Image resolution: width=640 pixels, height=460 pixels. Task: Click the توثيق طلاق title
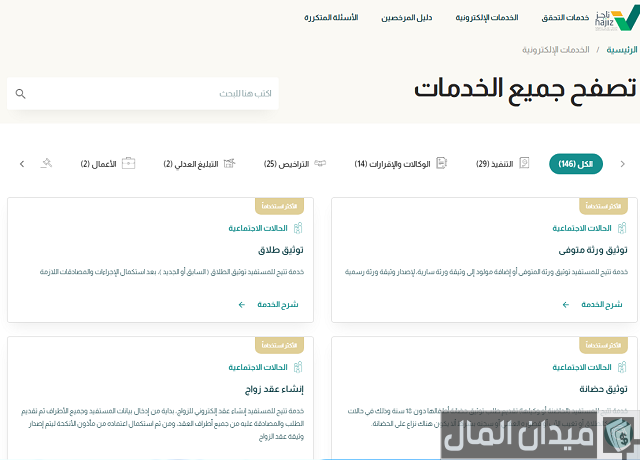[281, 250]
